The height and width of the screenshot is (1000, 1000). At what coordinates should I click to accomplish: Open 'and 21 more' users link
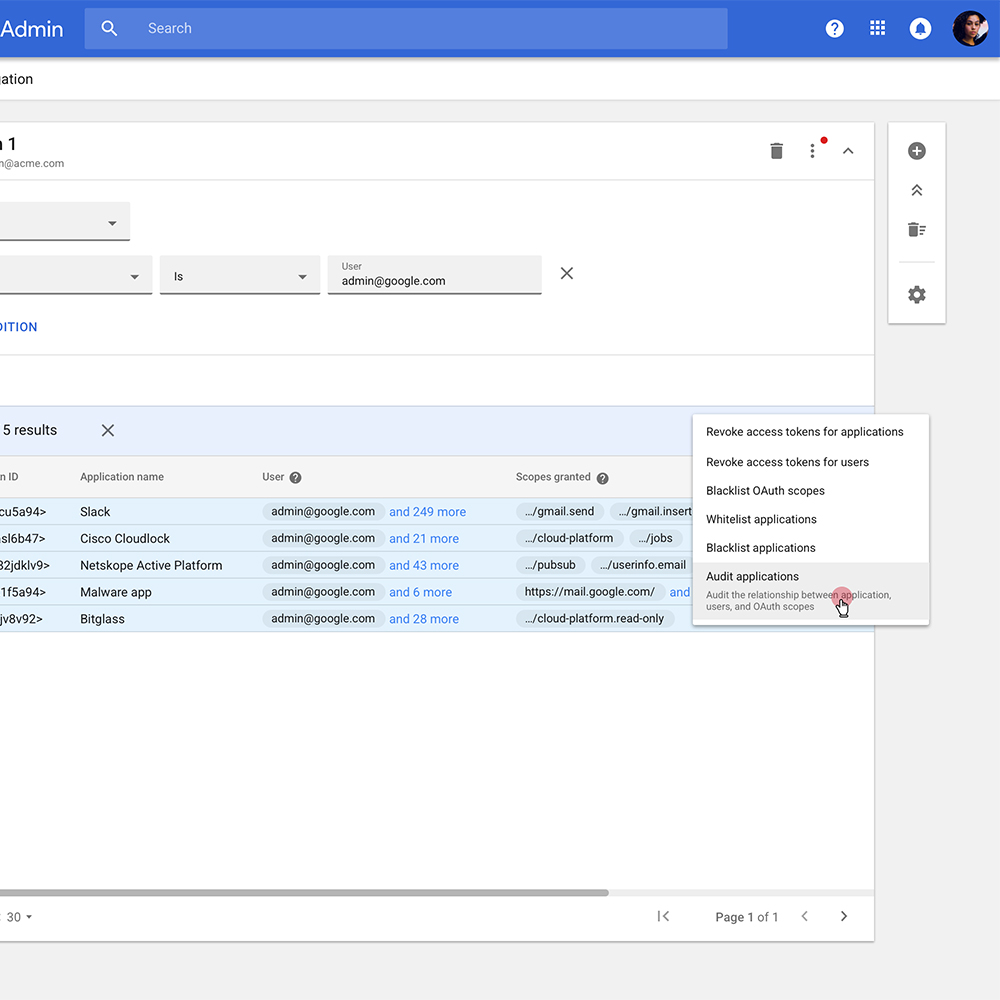[x=424, y=538]
